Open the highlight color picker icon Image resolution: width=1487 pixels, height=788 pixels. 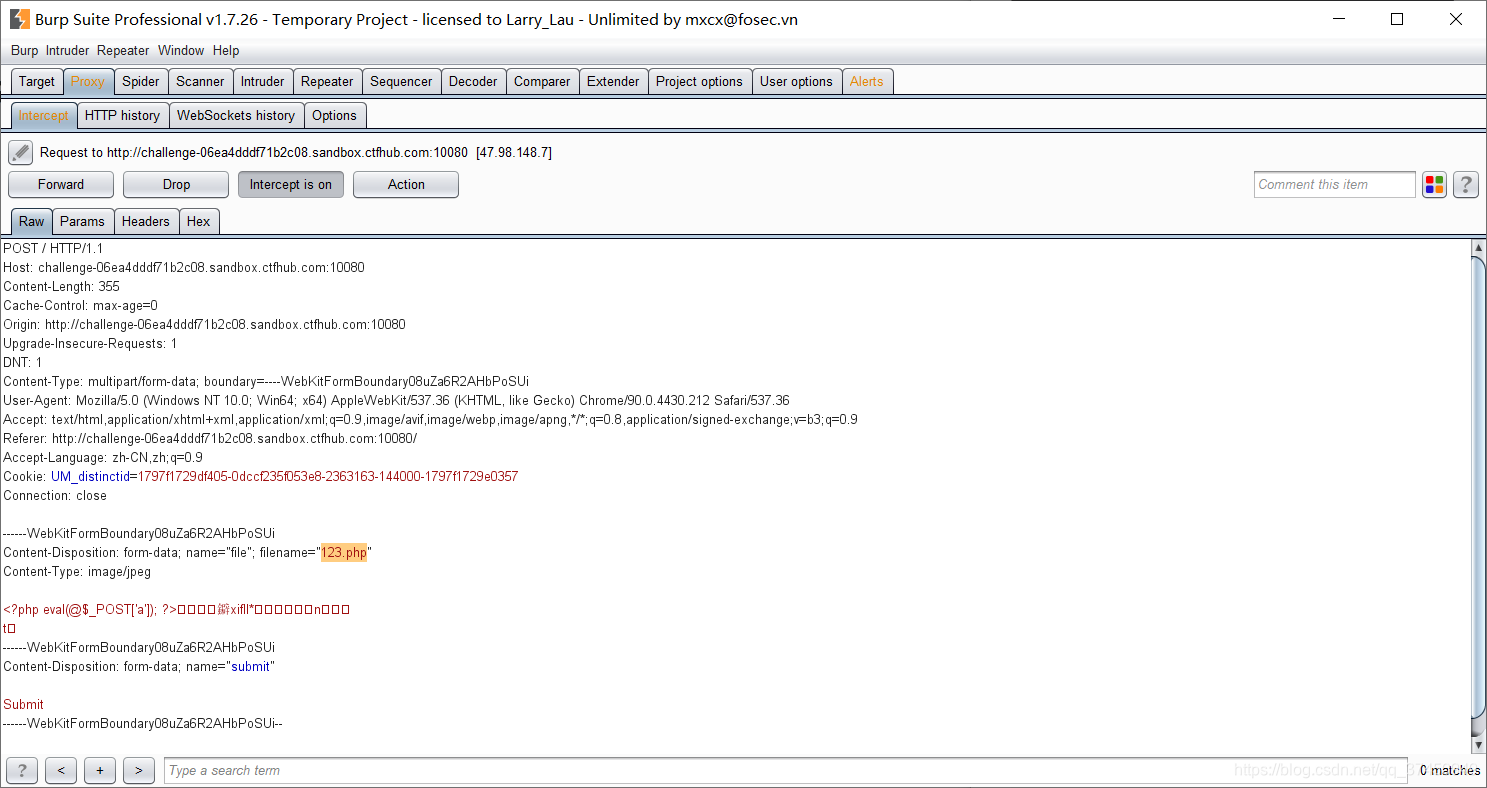pos(1435,184)
